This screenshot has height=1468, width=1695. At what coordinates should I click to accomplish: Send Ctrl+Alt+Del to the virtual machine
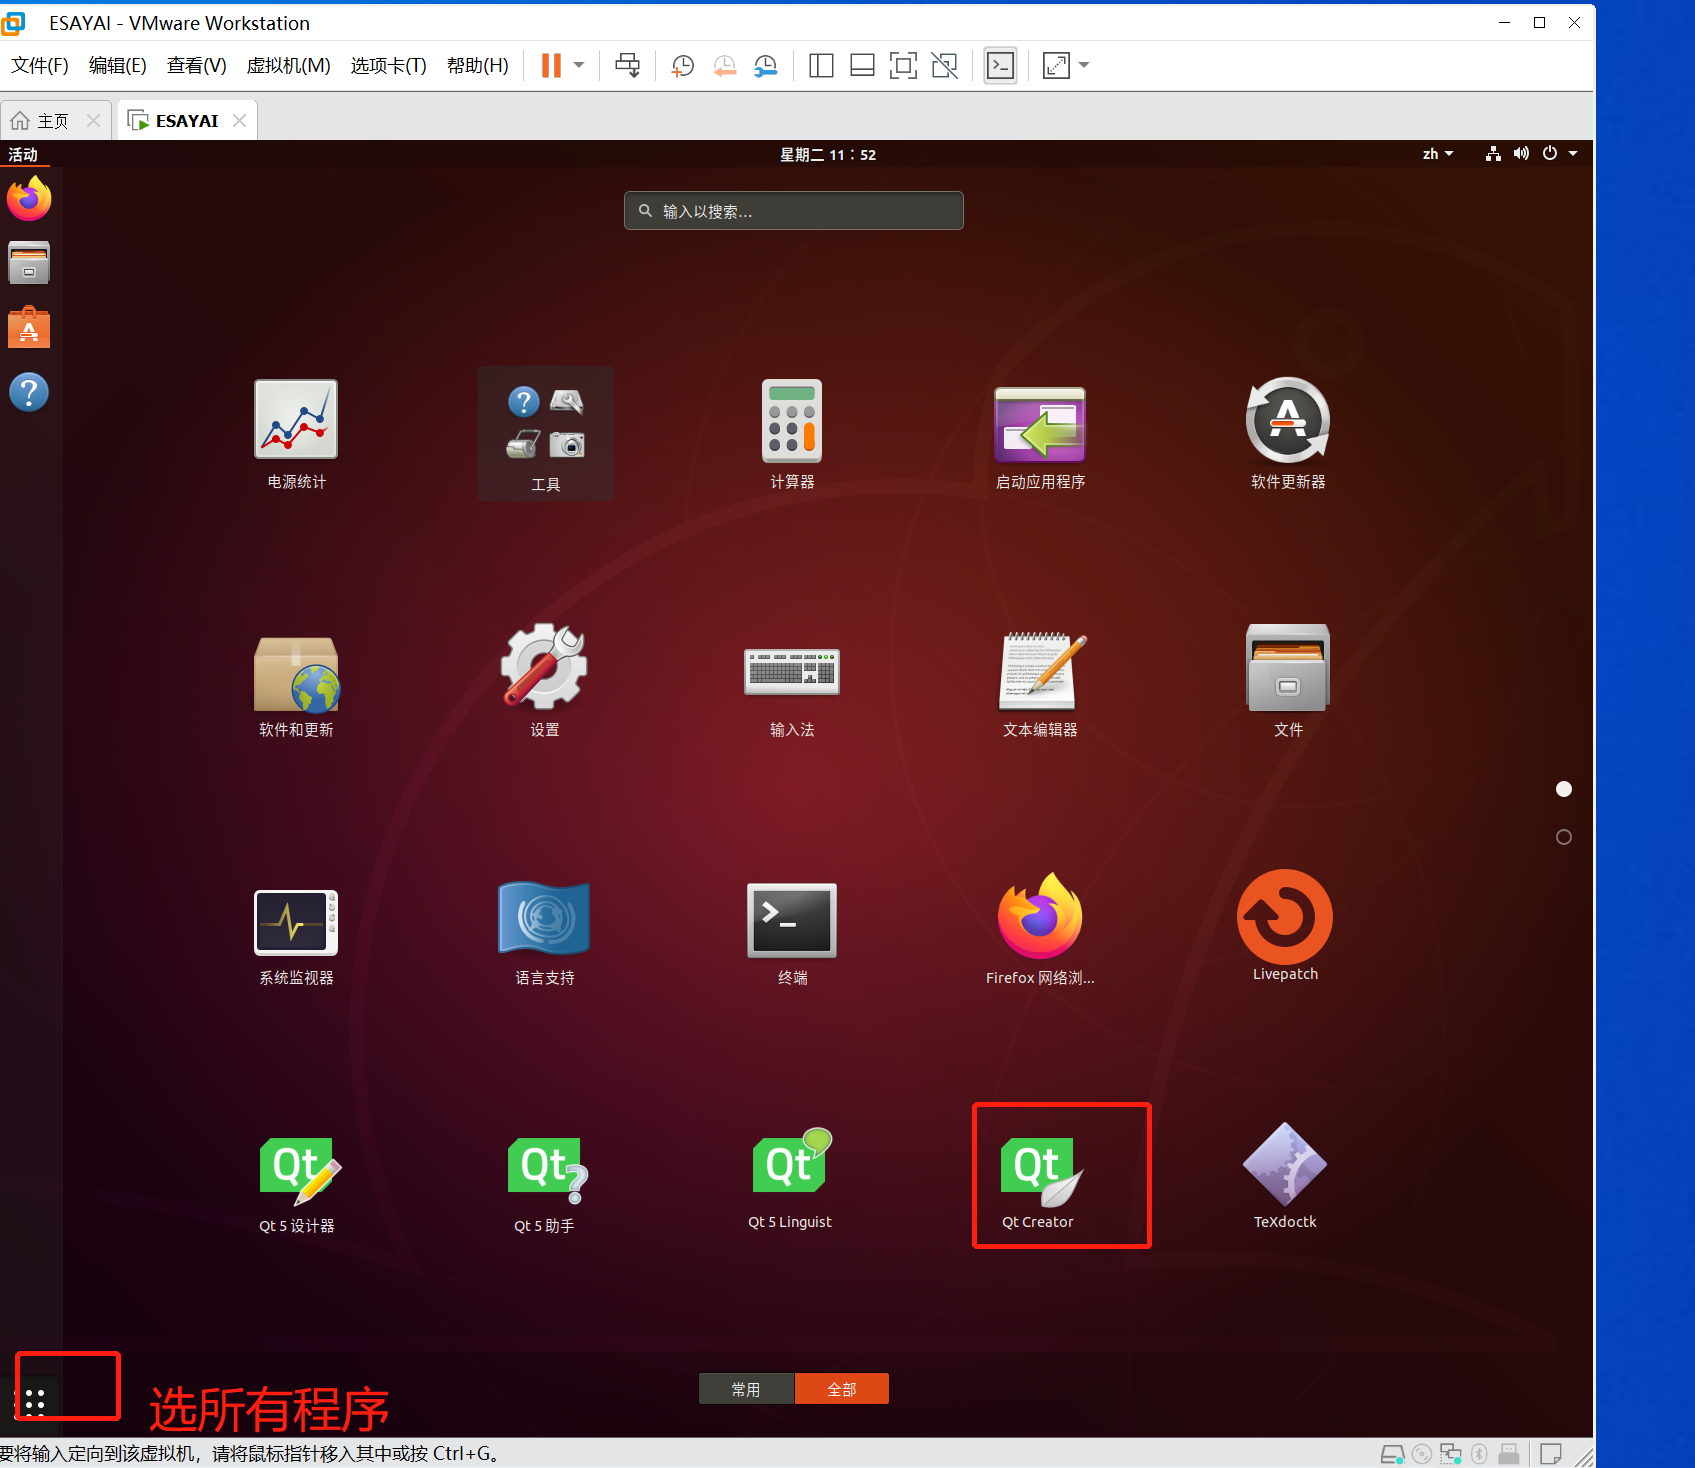tap(627, 65)
